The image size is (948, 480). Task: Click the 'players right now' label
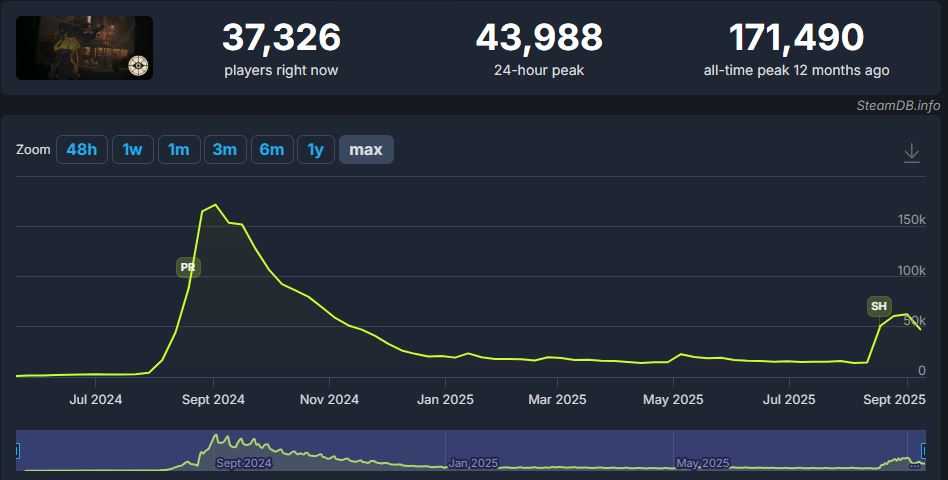click(281, 71)
